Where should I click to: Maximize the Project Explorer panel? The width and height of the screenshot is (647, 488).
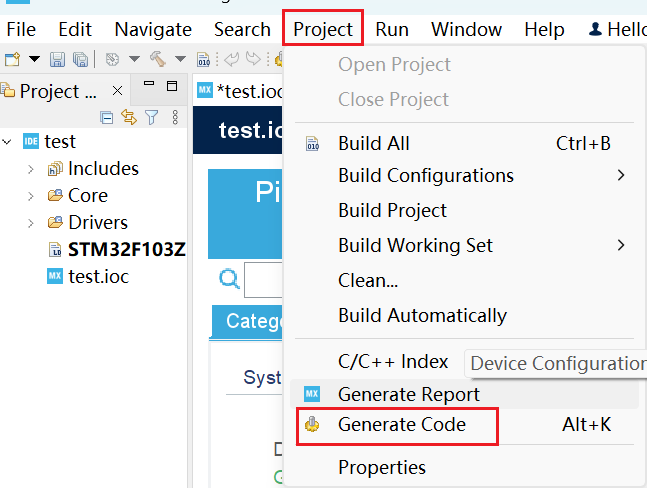coord(172,86)
